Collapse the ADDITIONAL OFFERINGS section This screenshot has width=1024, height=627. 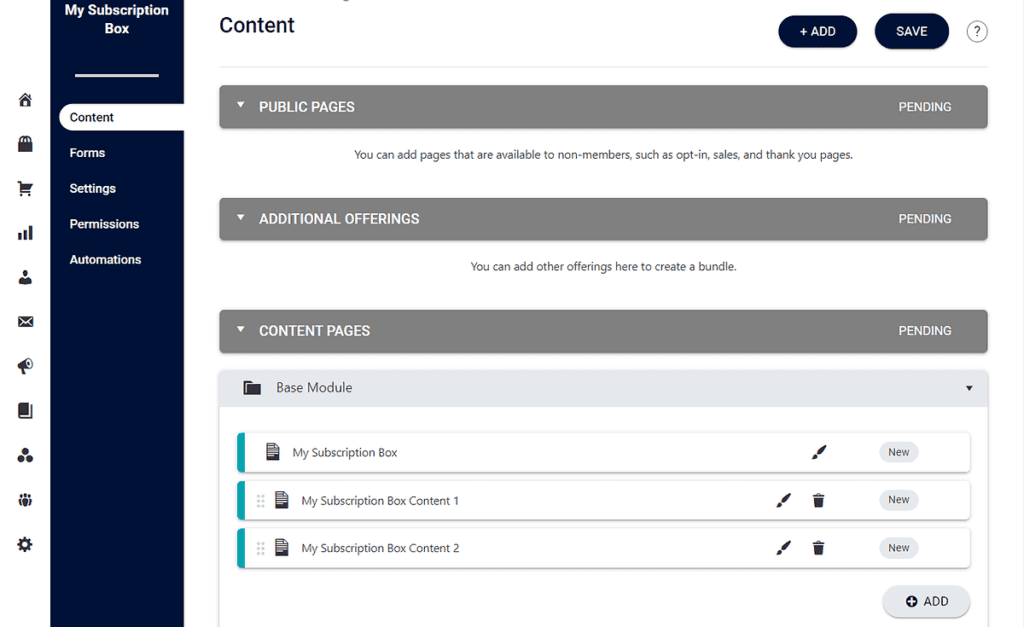pos(240,218)
